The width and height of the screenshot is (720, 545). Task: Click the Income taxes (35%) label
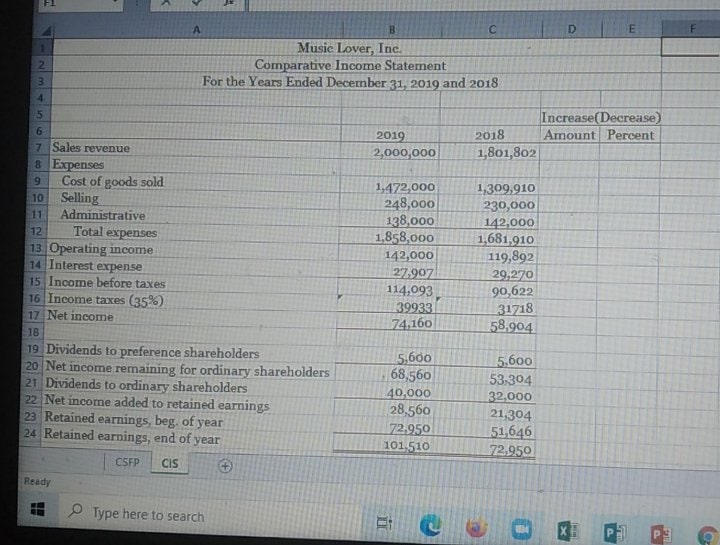pyautogui.click(x=106, y=299)
